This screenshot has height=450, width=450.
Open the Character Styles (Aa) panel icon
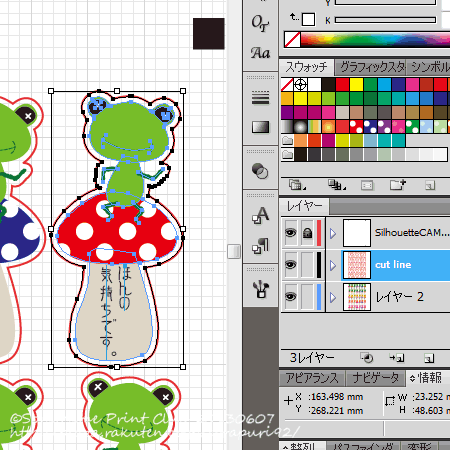[260, 53]
